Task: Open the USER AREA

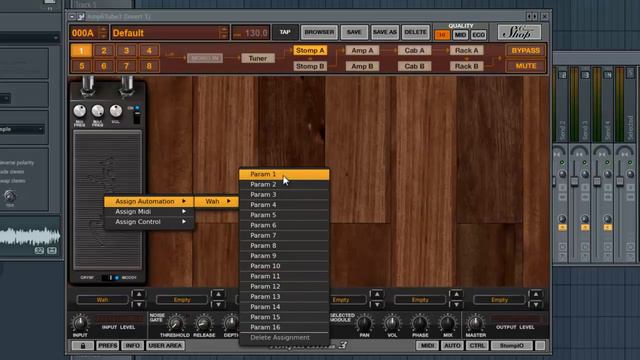Action: click(165, 346)
